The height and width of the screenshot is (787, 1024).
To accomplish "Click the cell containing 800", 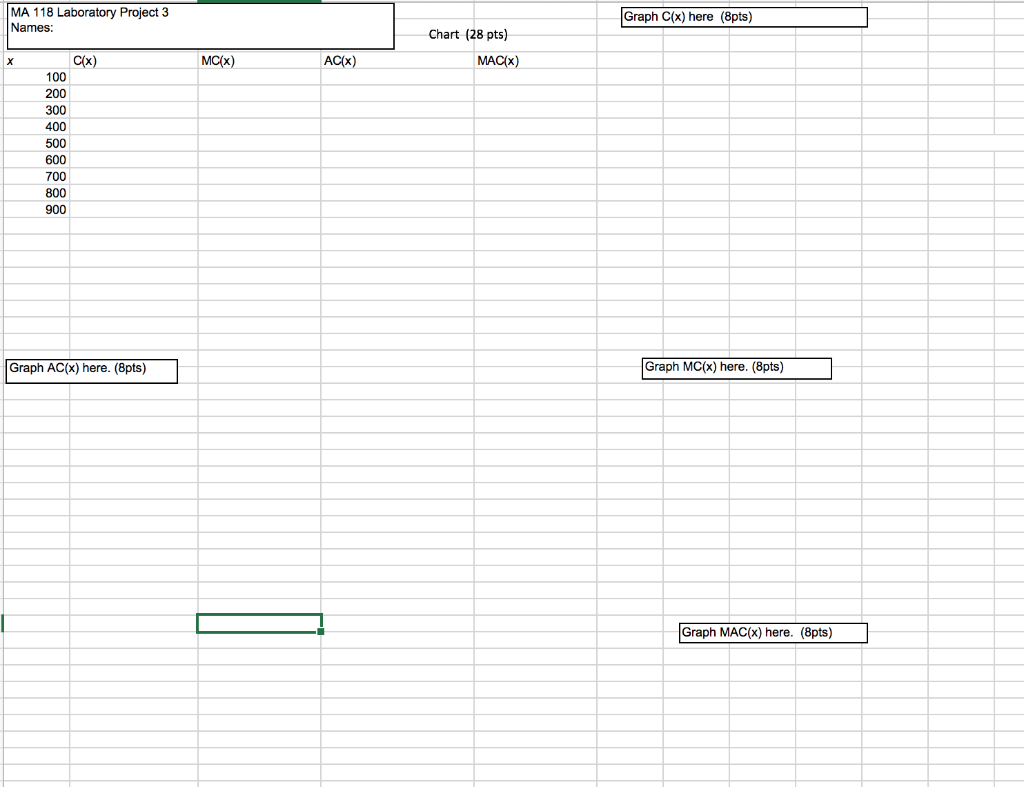I will tap(37, 193).
